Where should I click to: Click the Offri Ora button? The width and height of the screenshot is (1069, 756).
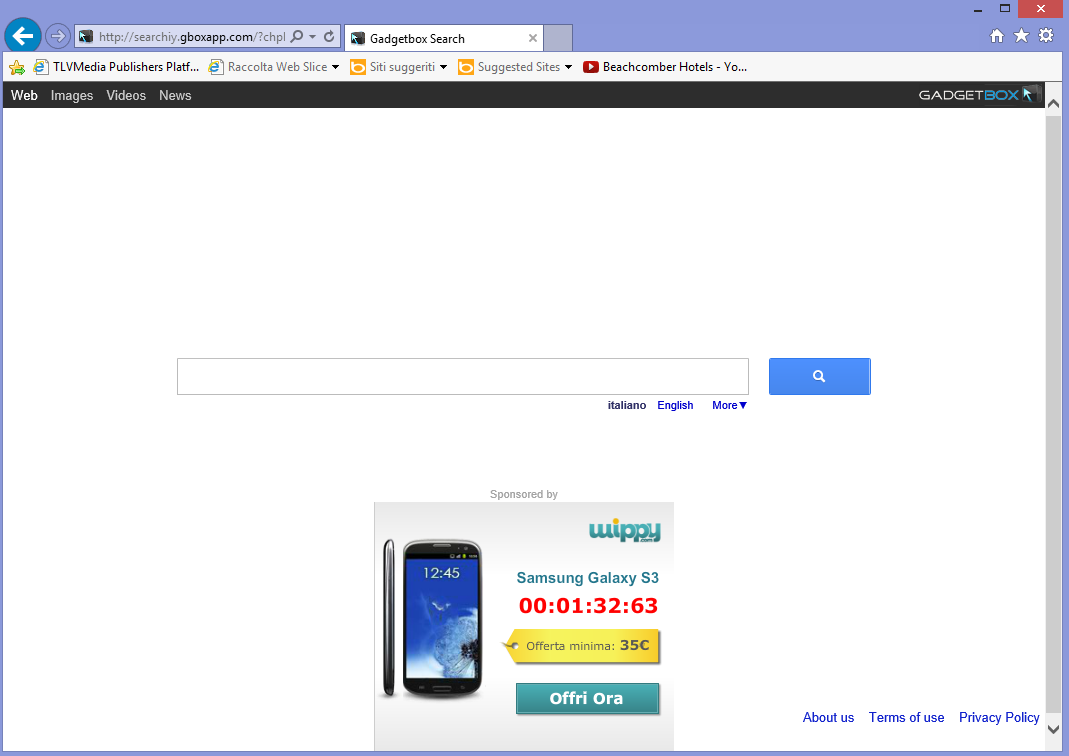click(x=587, y=698)
